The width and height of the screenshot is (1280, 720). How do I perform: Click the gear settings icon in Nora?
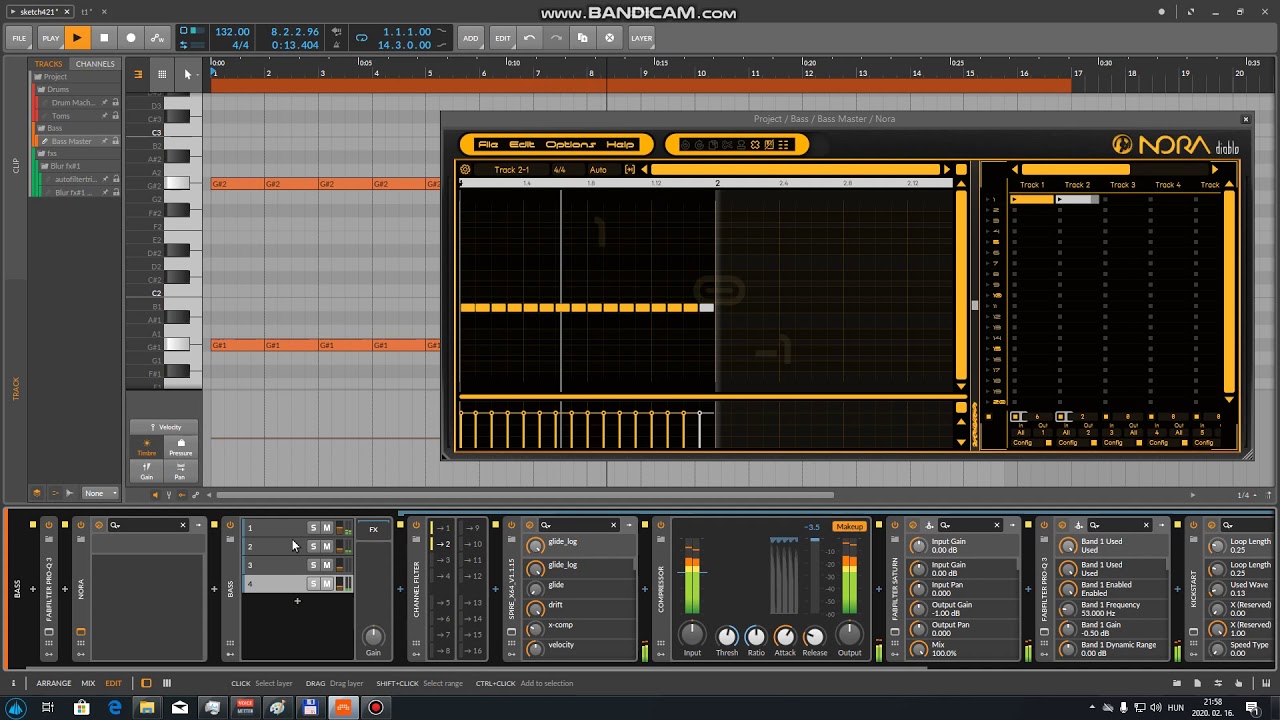[465, 170]
